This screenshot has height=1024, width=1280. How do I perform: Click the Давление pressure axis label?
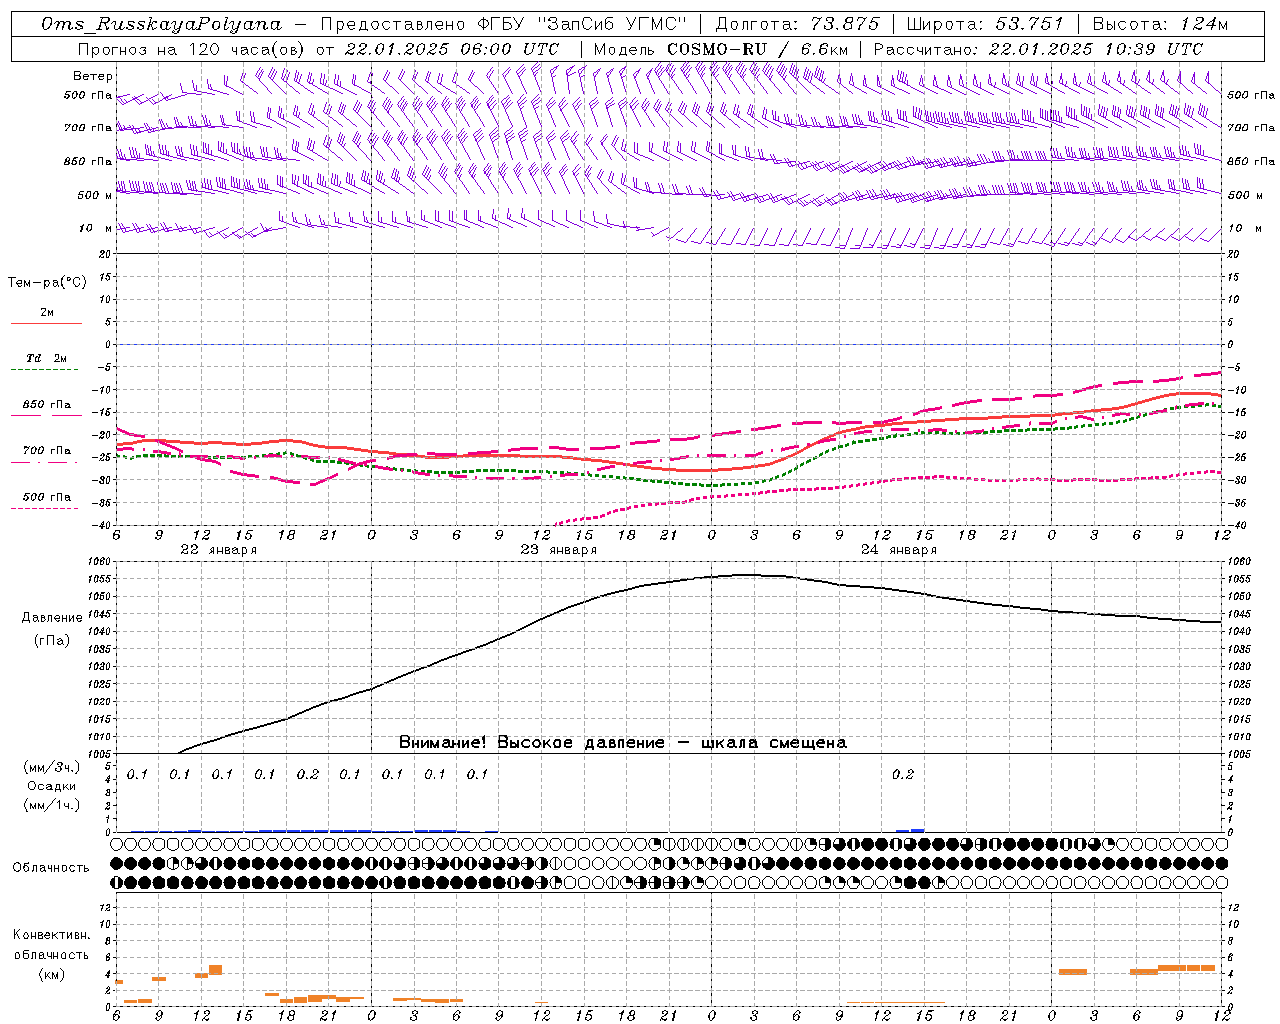click(52, 618)
